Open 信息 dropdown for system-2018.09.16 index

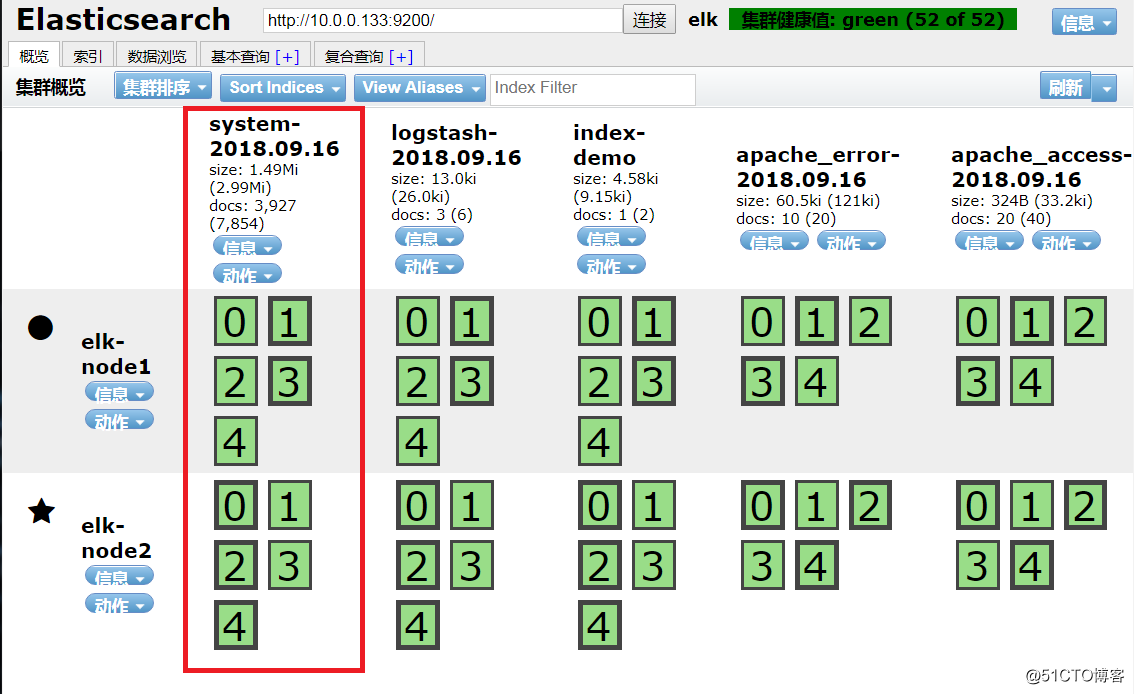[247, 247]
